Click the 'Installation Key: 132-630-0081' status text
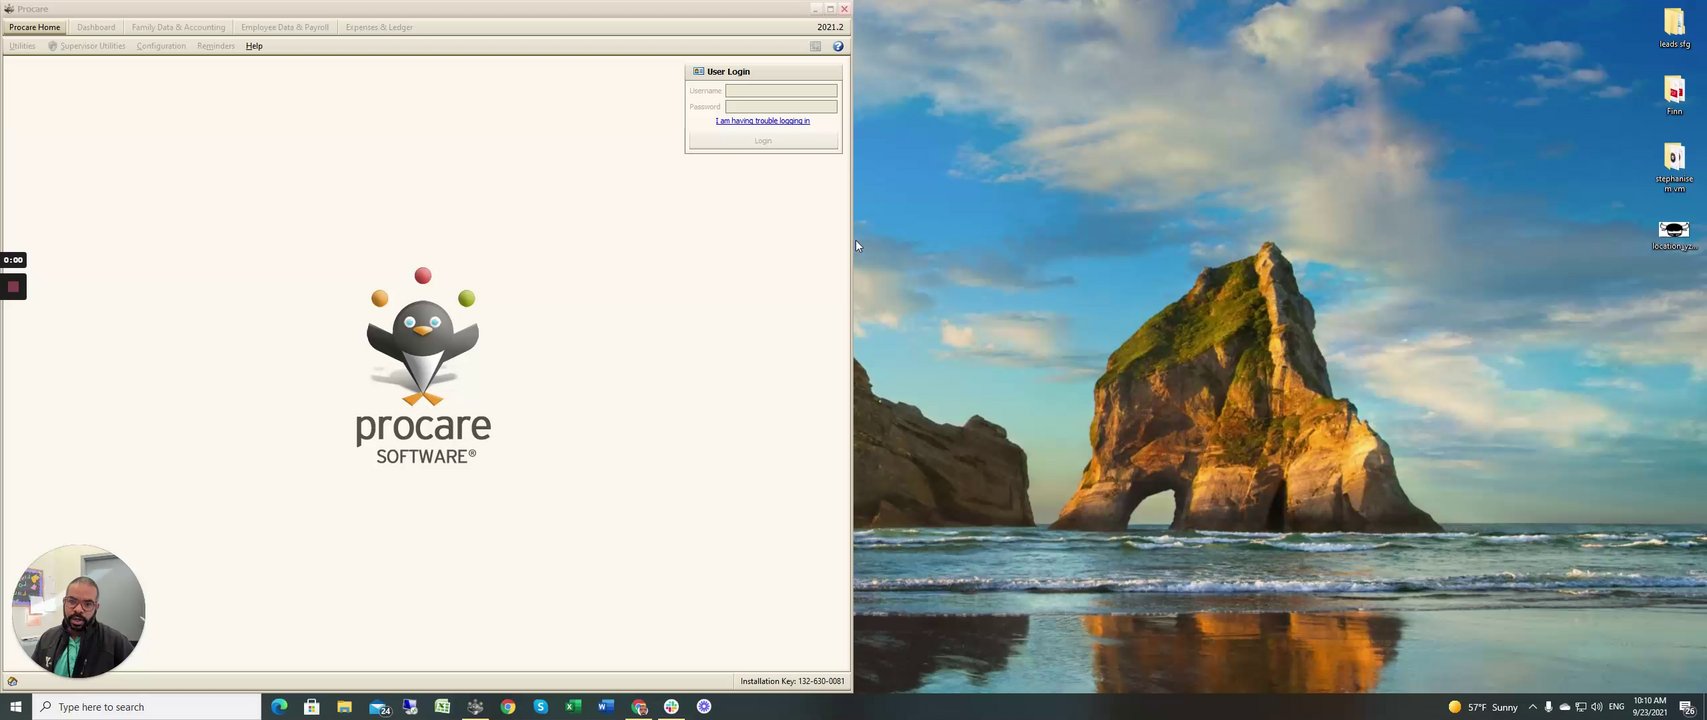Viewport: 1707px width, 720px height. pyautogui.click(x=792, y=682)
